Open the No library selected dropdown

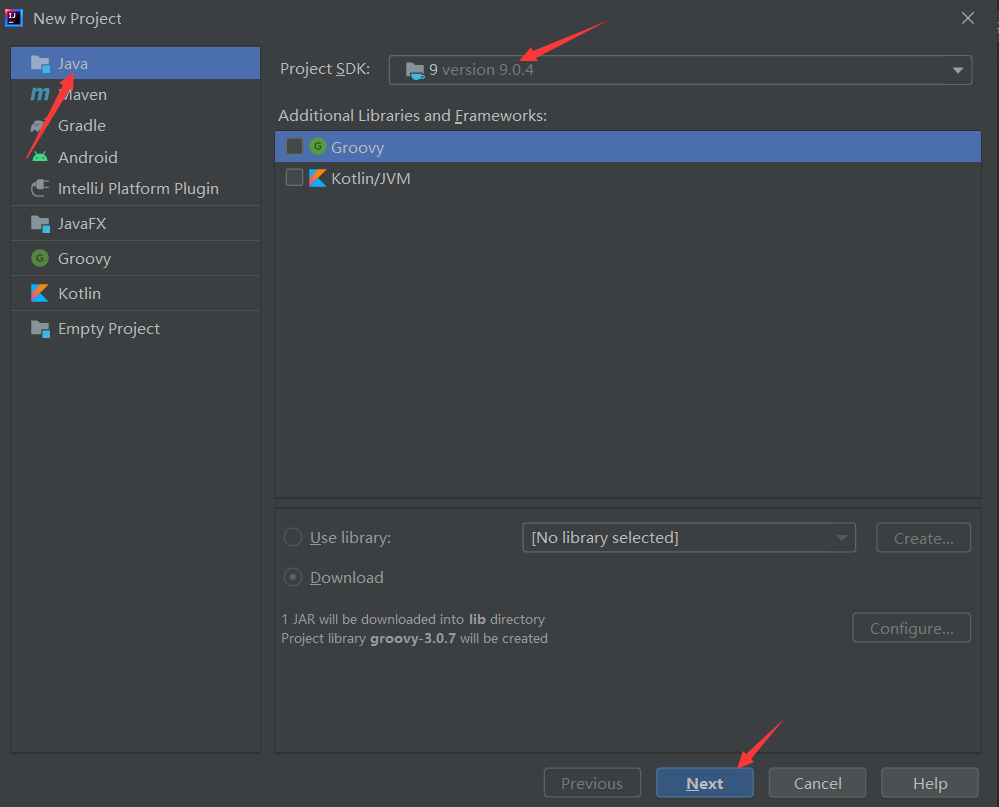click(689, 538)
